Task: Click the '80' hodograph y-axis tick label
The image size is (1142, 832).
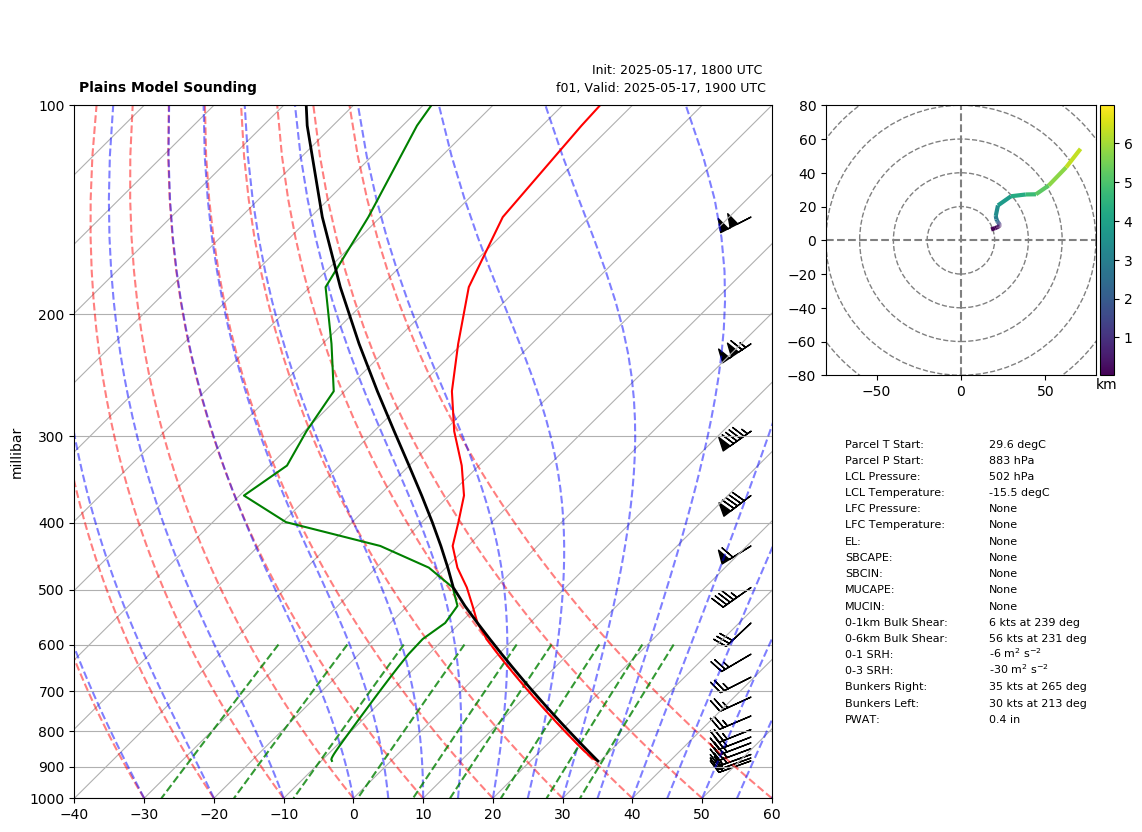Action: click(x=808, y=106)
